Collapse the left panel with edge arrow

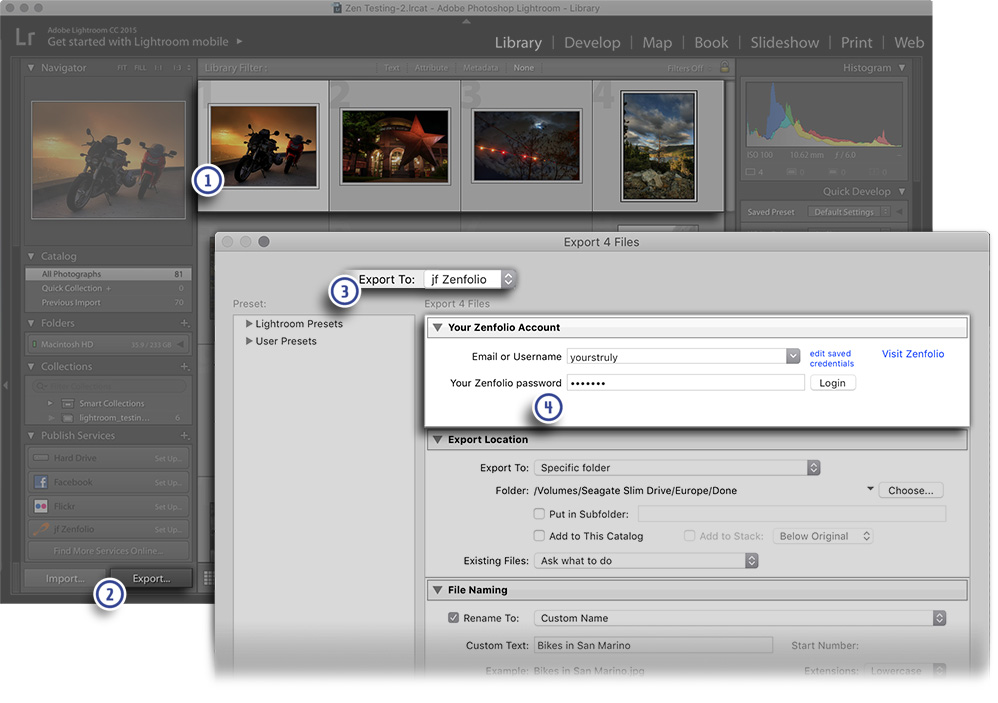tap(5, 386)
